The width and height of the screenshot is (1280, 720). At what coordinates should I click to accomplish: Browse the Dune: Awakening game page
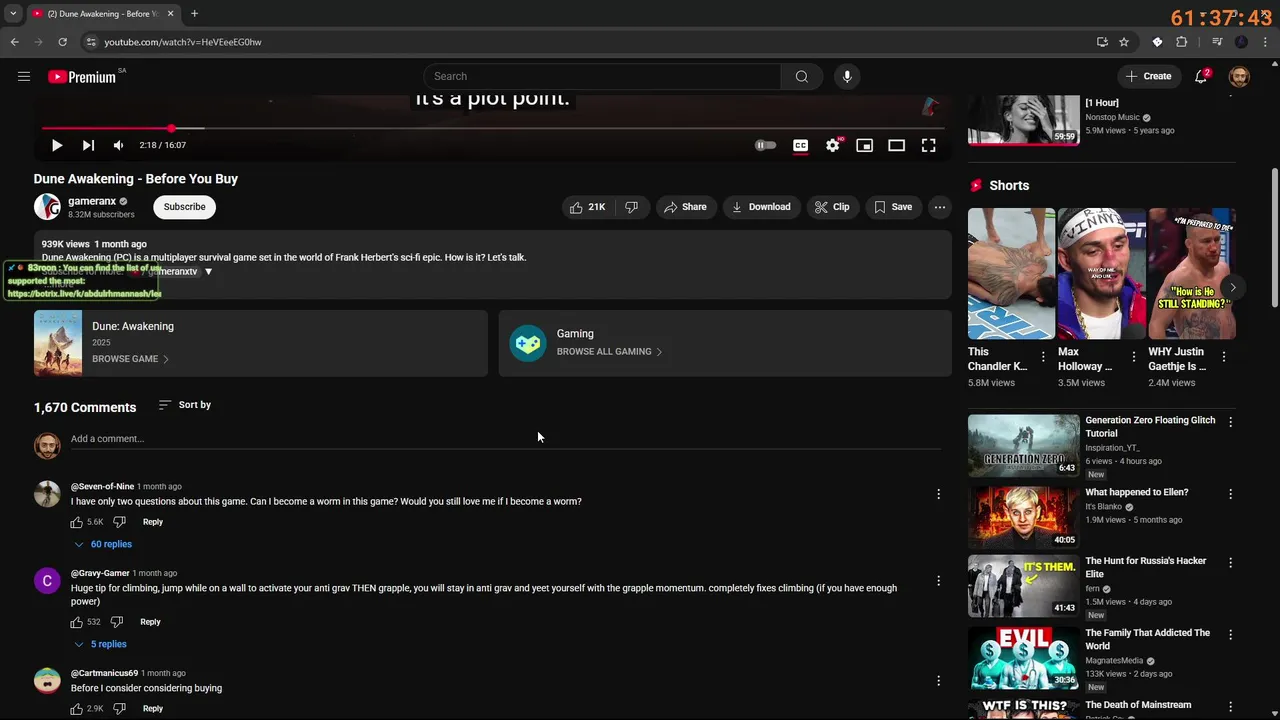pyautogui.click(x=260, y=343)
